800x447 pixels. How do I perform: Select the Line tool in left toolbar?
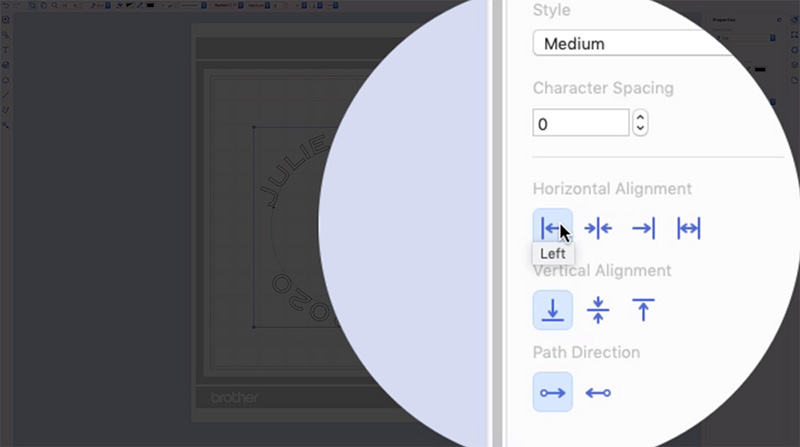tap(6, 94)
